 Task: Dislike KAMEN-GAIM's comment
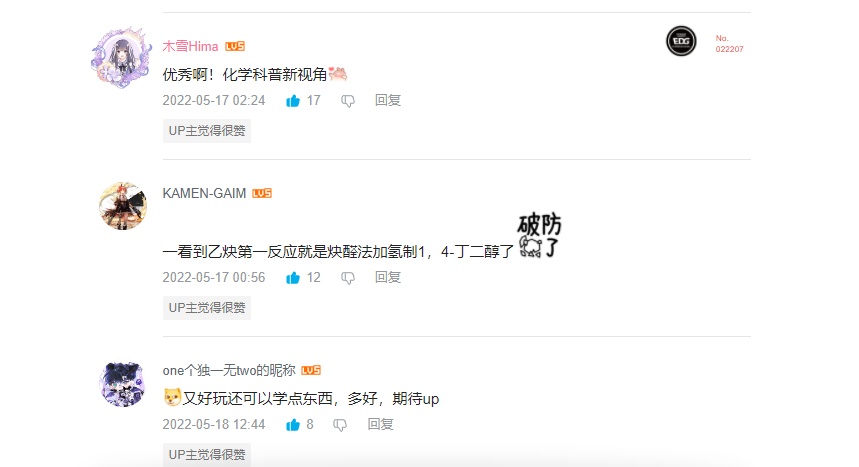pos(348,278)
